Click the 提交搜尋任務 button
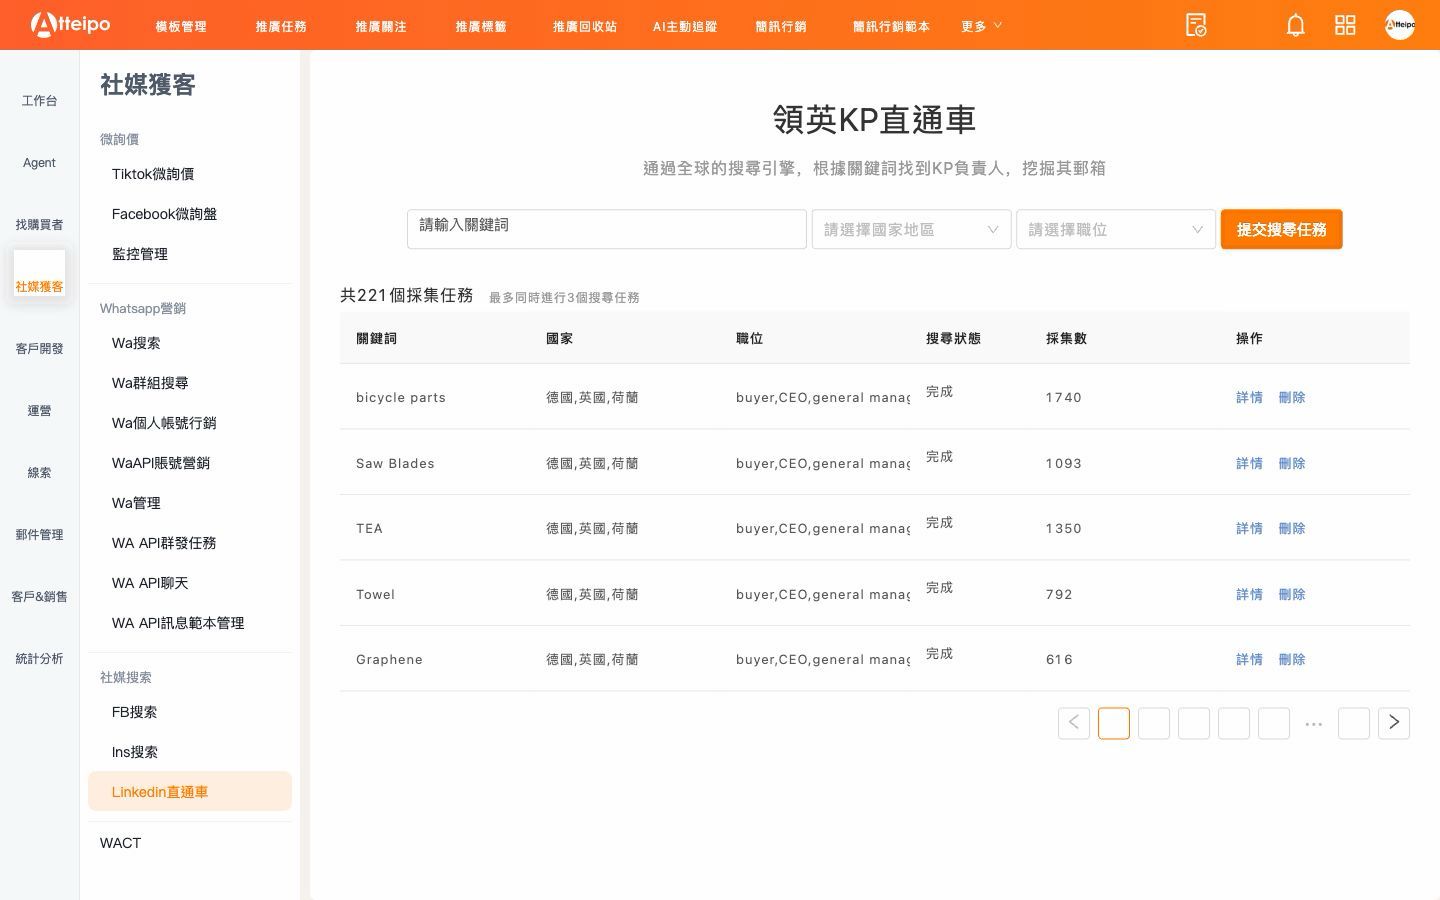This screenshot has height=900, width=1440. (x=1281, y=229)
